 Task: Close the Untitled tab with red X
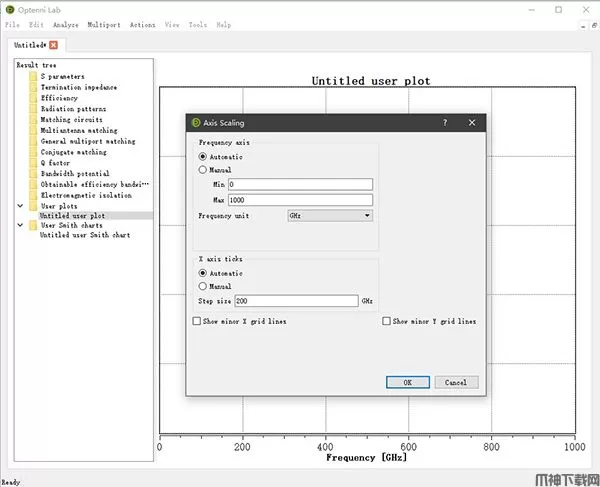[x=54, y=45]
